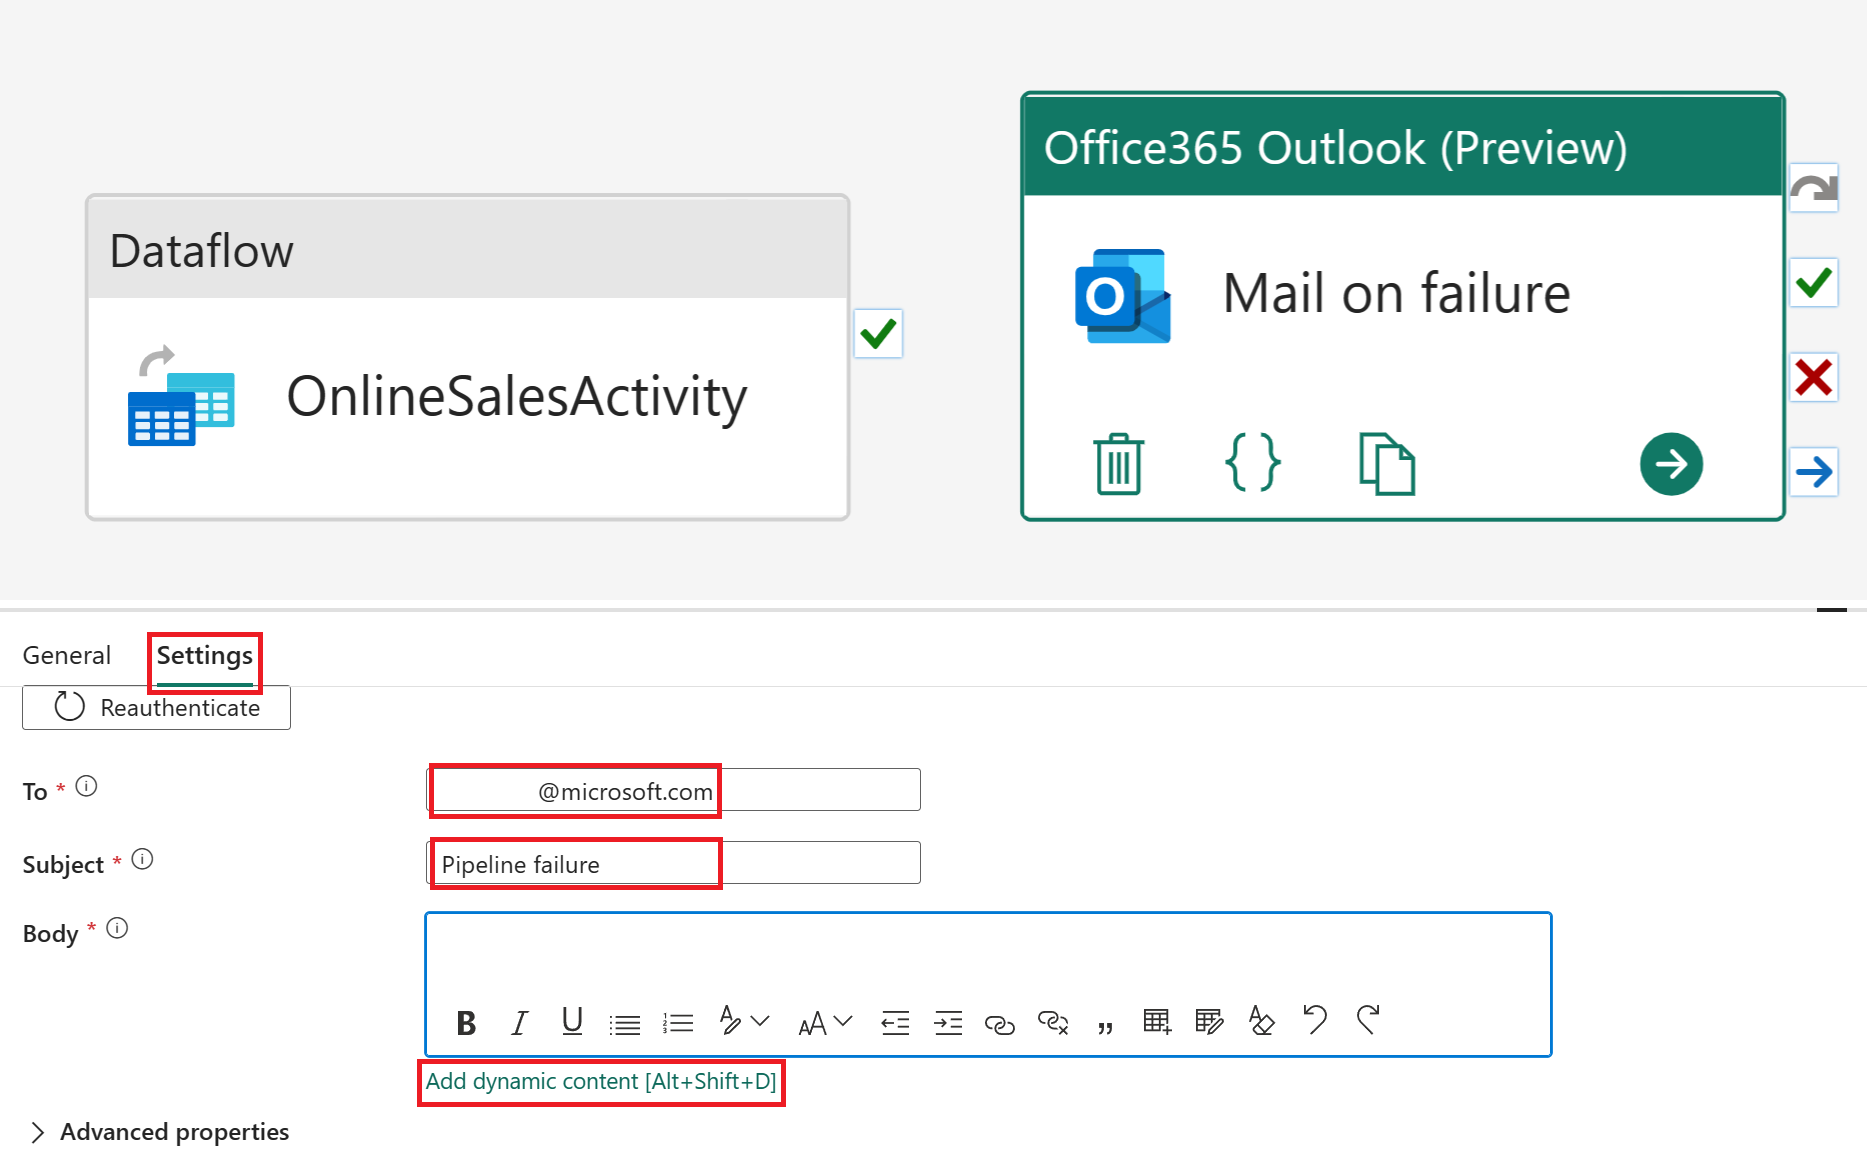Toggle underline formatting in the body editor
This screenshot has height=1169, width=1867.
[571, 1022]
